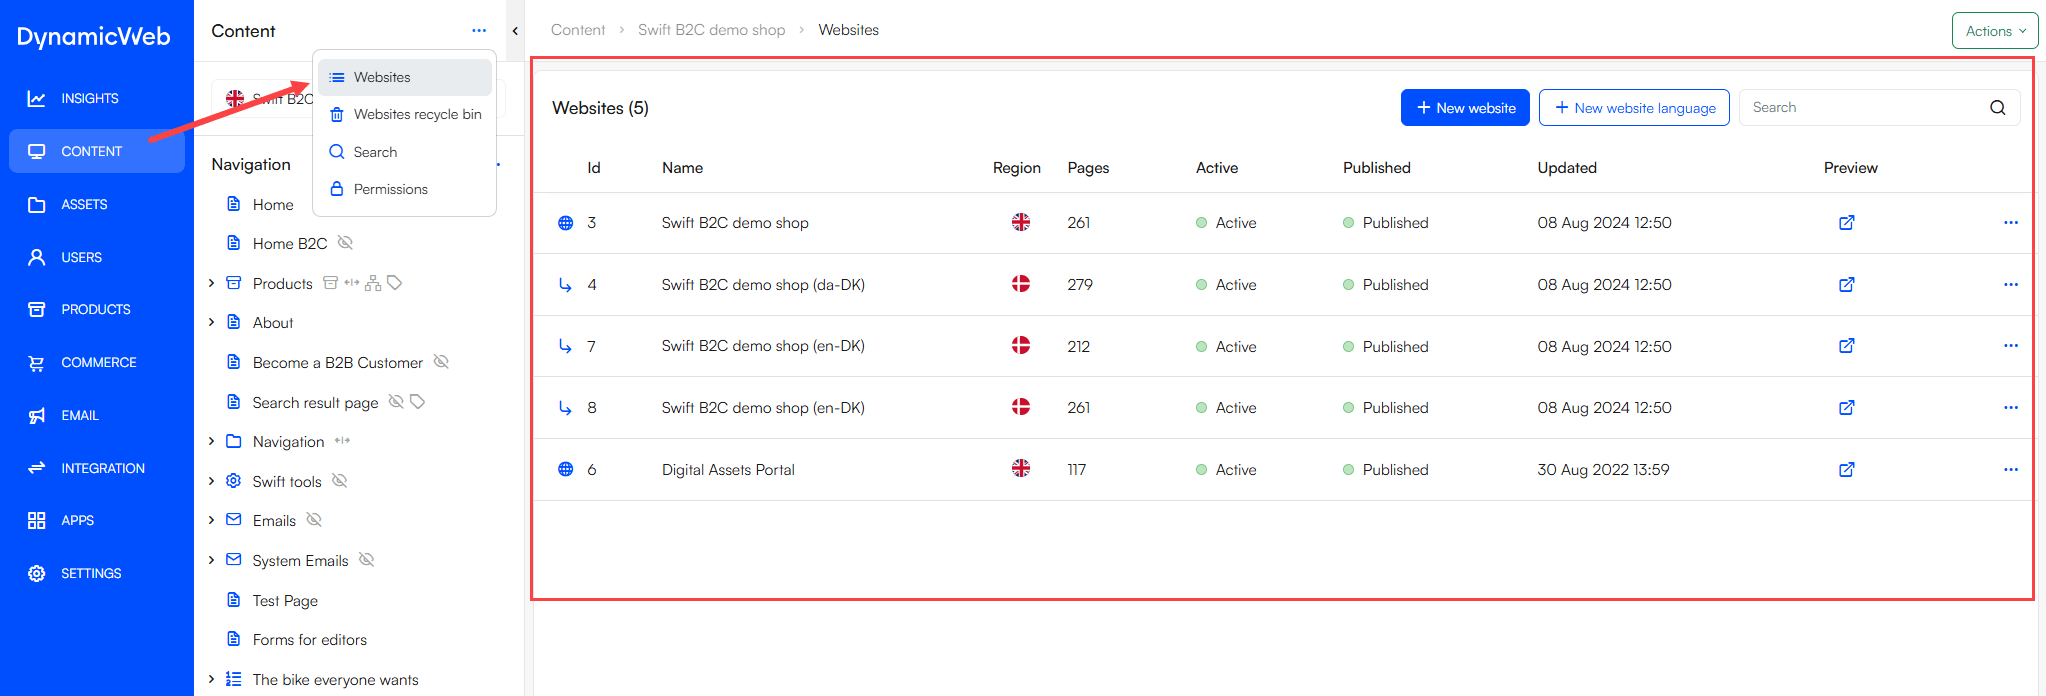Viewport: 2046px width, 696px height.
Task: Select Forms for editors in the tree
Action: coord(309,639)
